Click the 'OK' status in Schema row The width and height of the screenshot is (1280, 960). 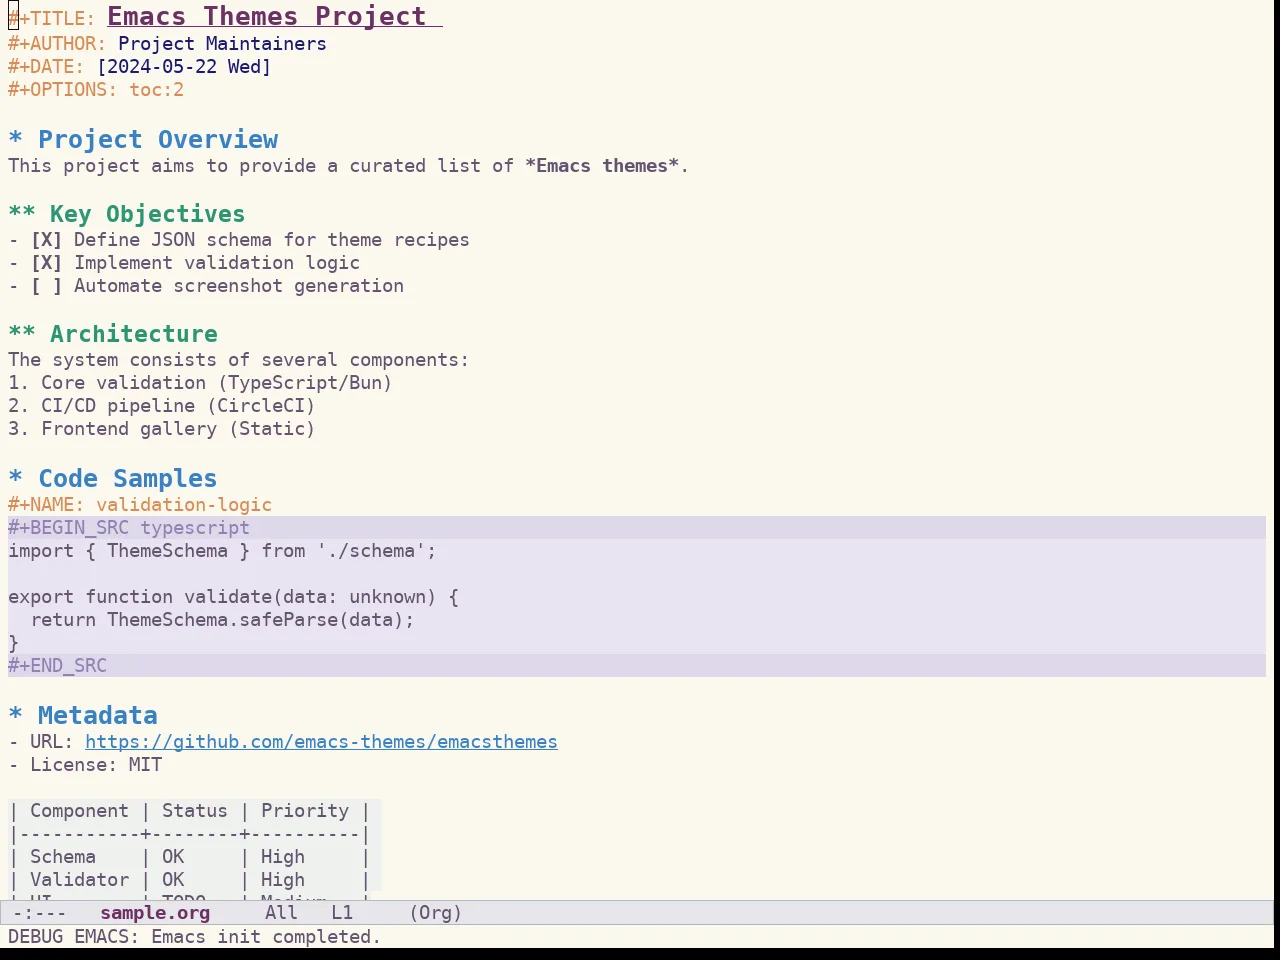point(173,857)
